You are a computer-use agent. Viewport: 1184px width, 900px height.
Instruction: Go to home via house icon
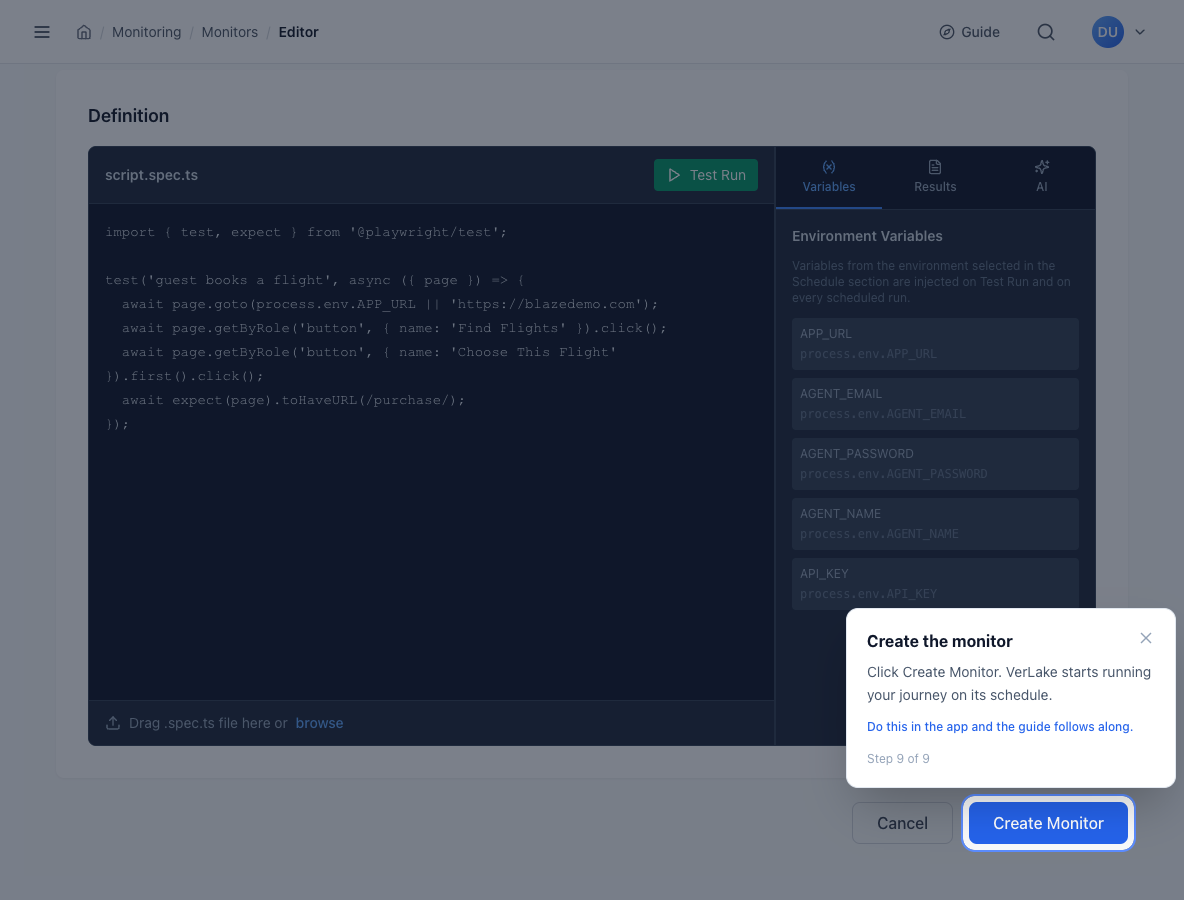tap(84, 32)
